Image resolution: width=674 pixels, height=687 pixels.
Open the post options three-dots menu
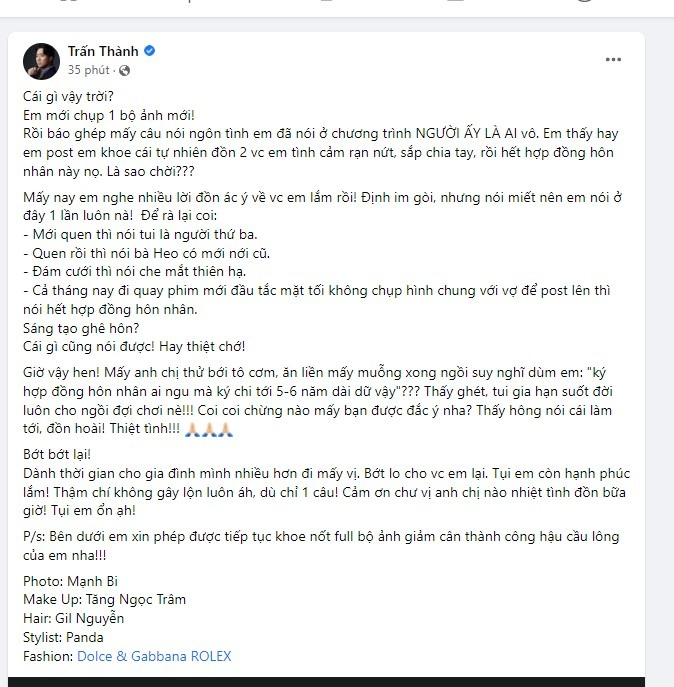(x=613, y=60)
